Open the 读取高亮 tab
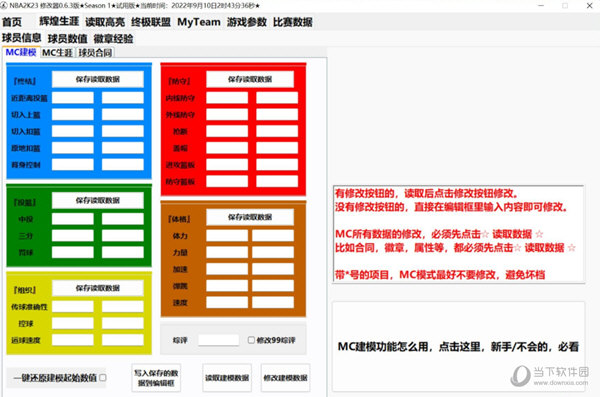The height and width of the screenshot is (397, 600). [105, 22]
